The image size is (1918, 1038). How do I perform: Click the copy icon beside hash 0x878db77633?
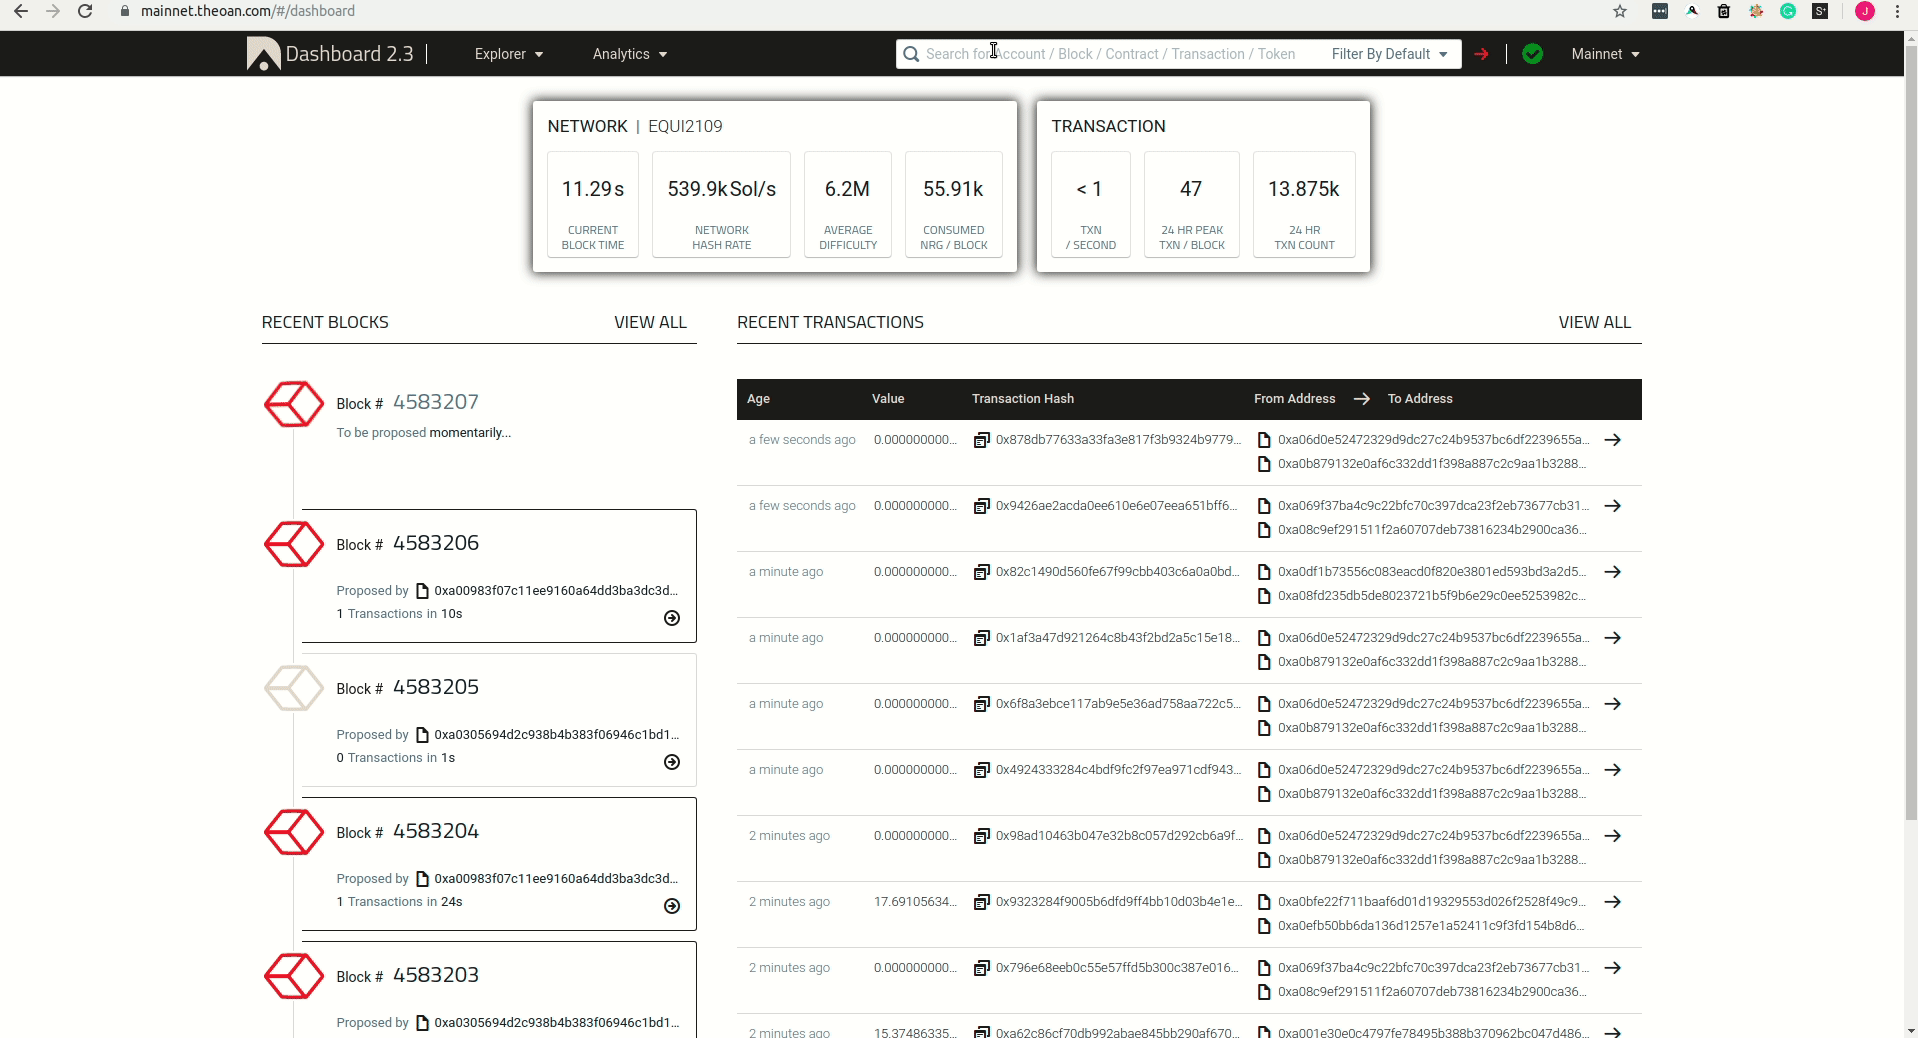coord(982,440)
